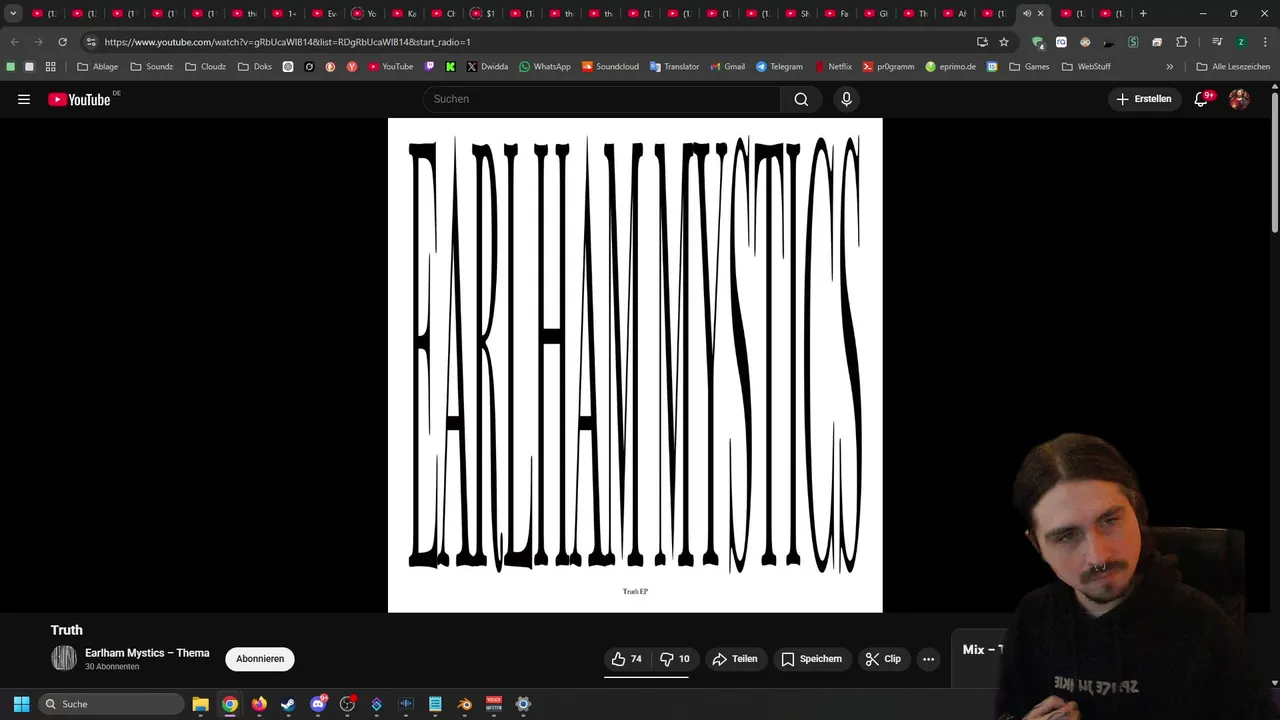Open the WhatsApp bookmark
The height and width of the screenshot is (720, 1280).
point(544,67)
